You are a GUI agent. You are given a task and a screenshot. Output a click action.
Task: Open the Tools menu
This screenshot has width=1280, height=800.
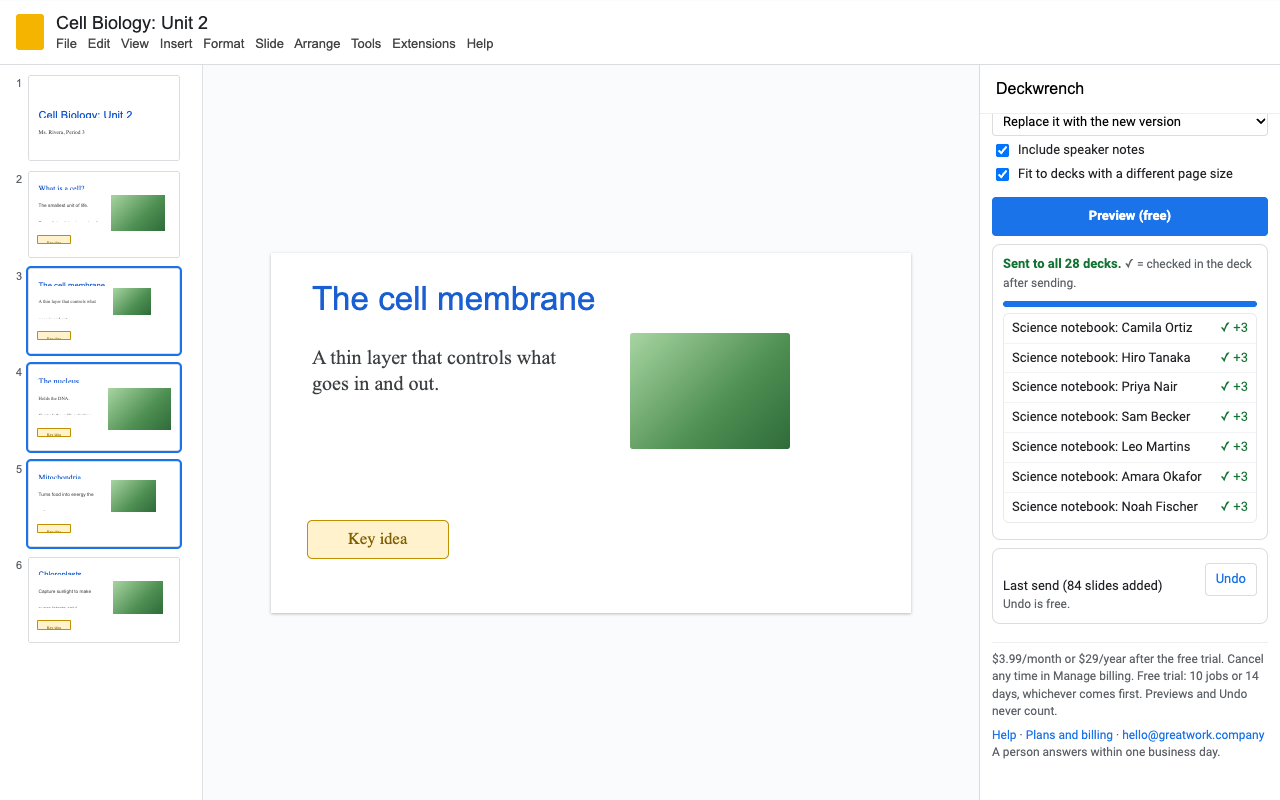tap(366, 44)
